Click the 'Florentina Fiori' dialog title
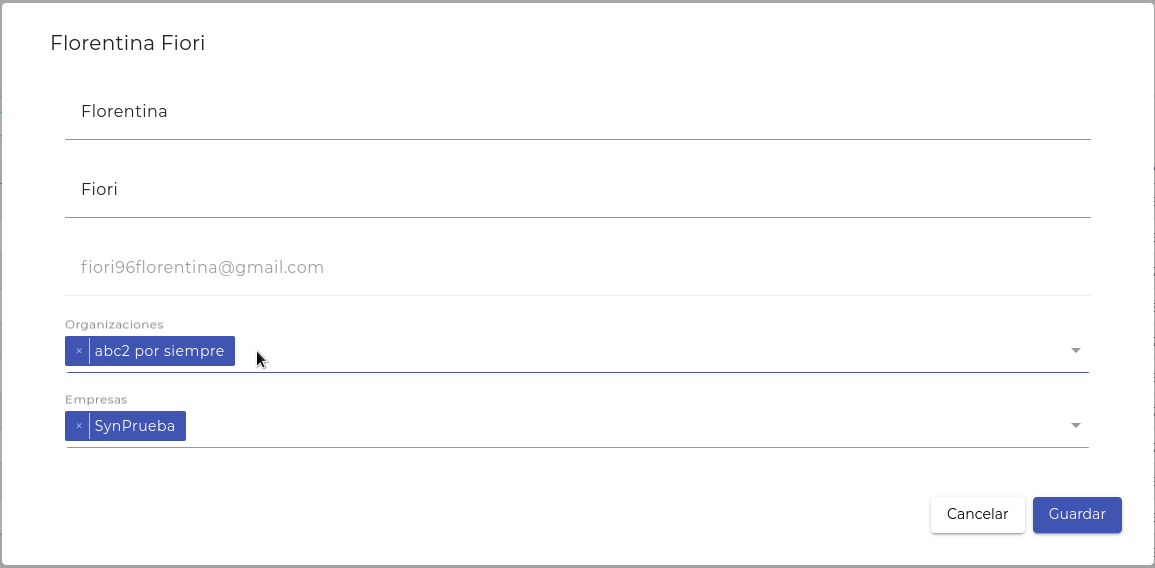Image resolution: width=1155 pixels, height=568 pixels. pyautogui.click(x=127, y=43)
